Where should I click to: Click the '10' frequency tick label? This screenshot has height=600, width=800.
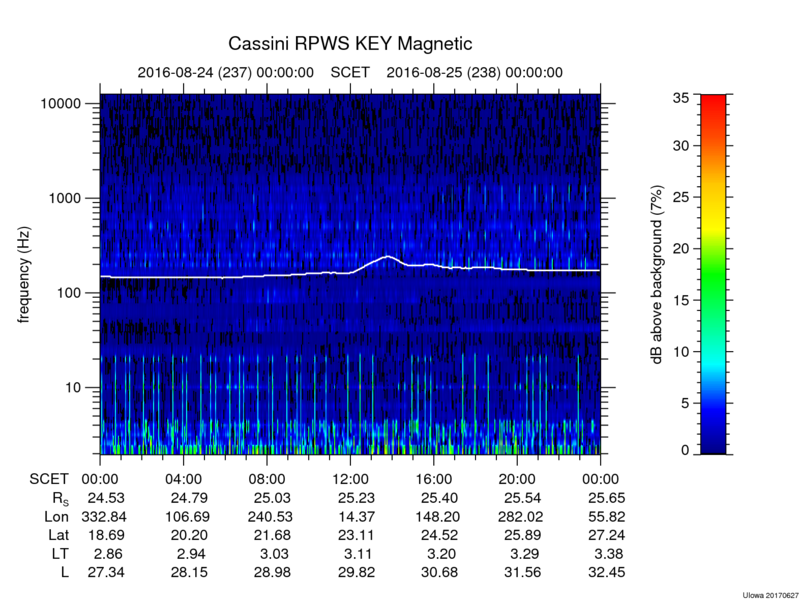point(73,387)
